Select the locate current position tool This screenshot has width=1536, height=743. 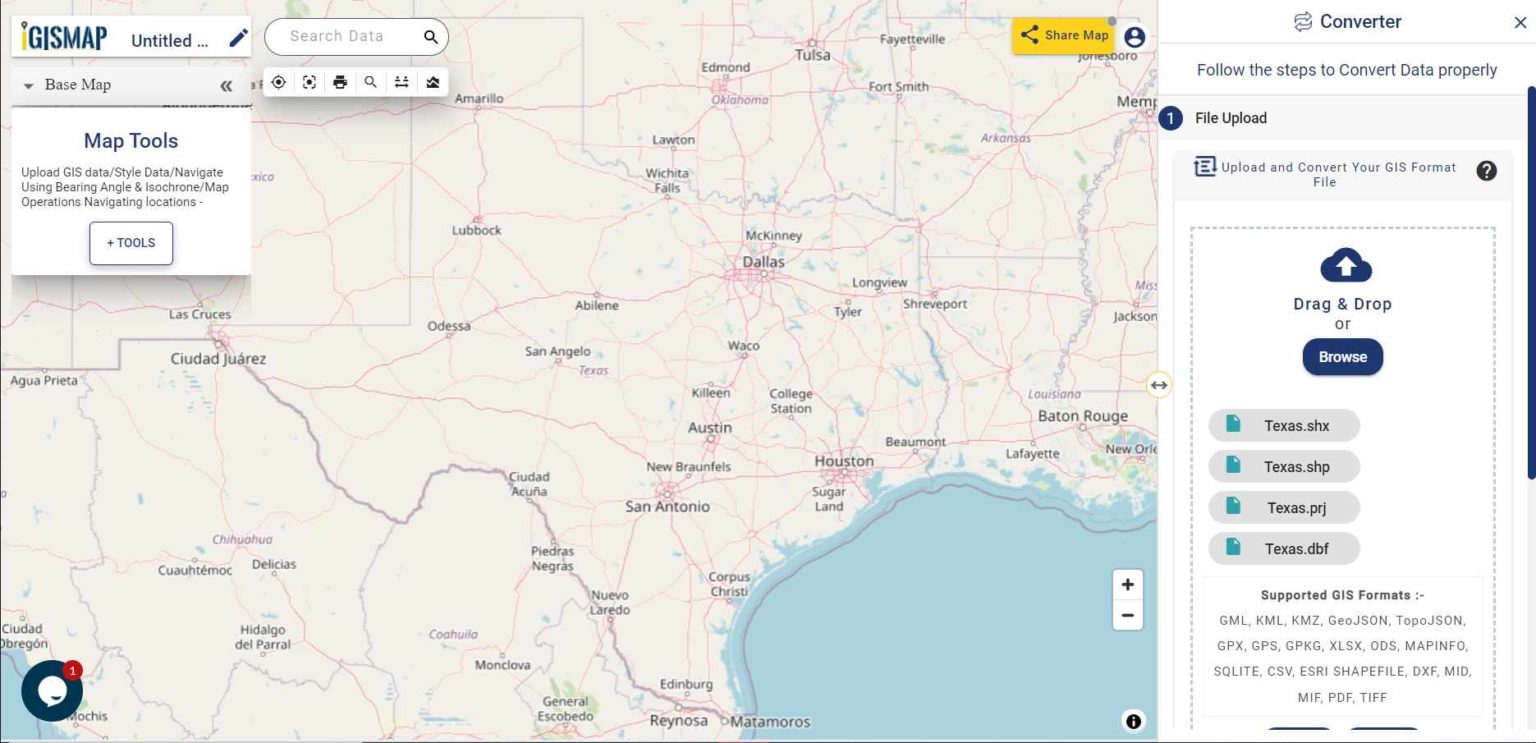tap(278, 82)
